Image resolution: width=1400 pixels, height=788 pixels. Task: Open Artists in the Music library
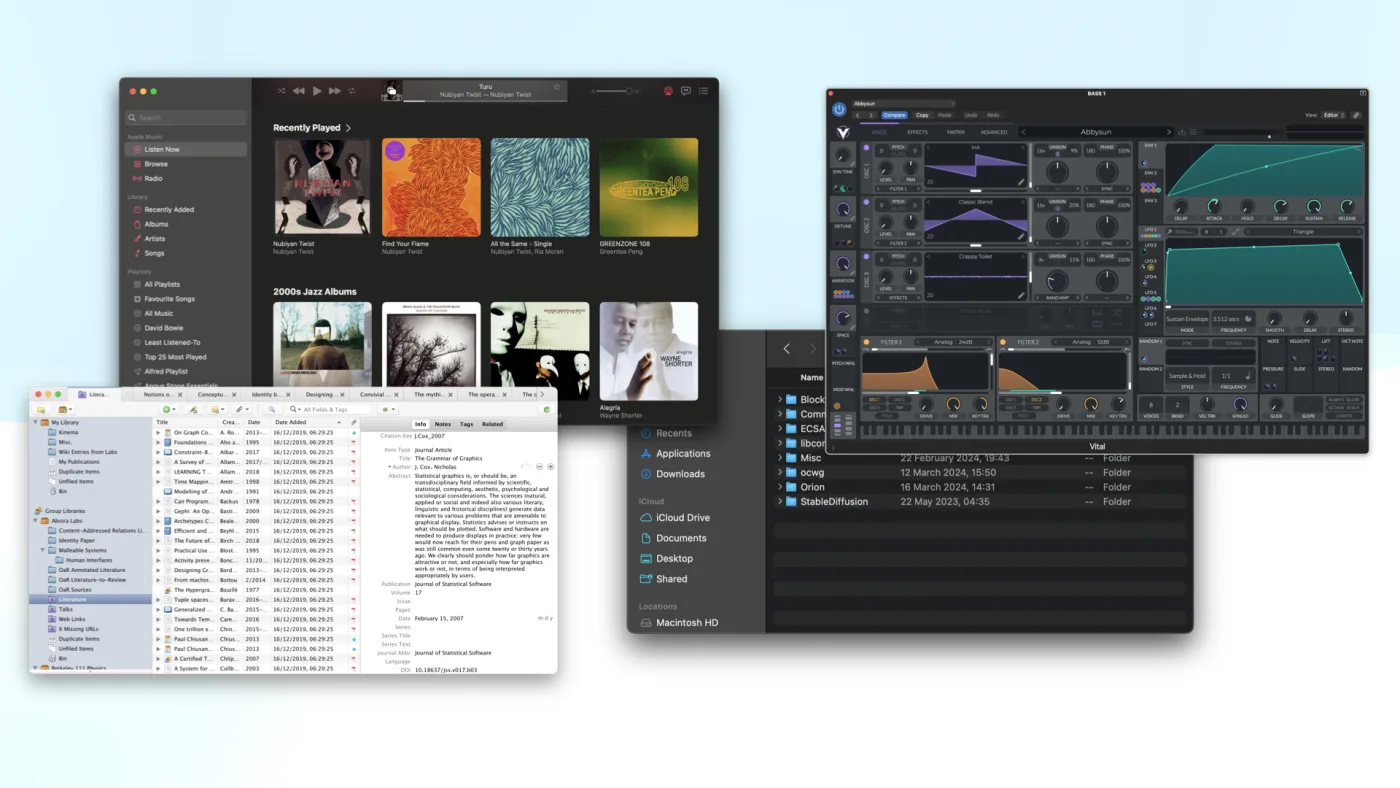click(186, 239)
